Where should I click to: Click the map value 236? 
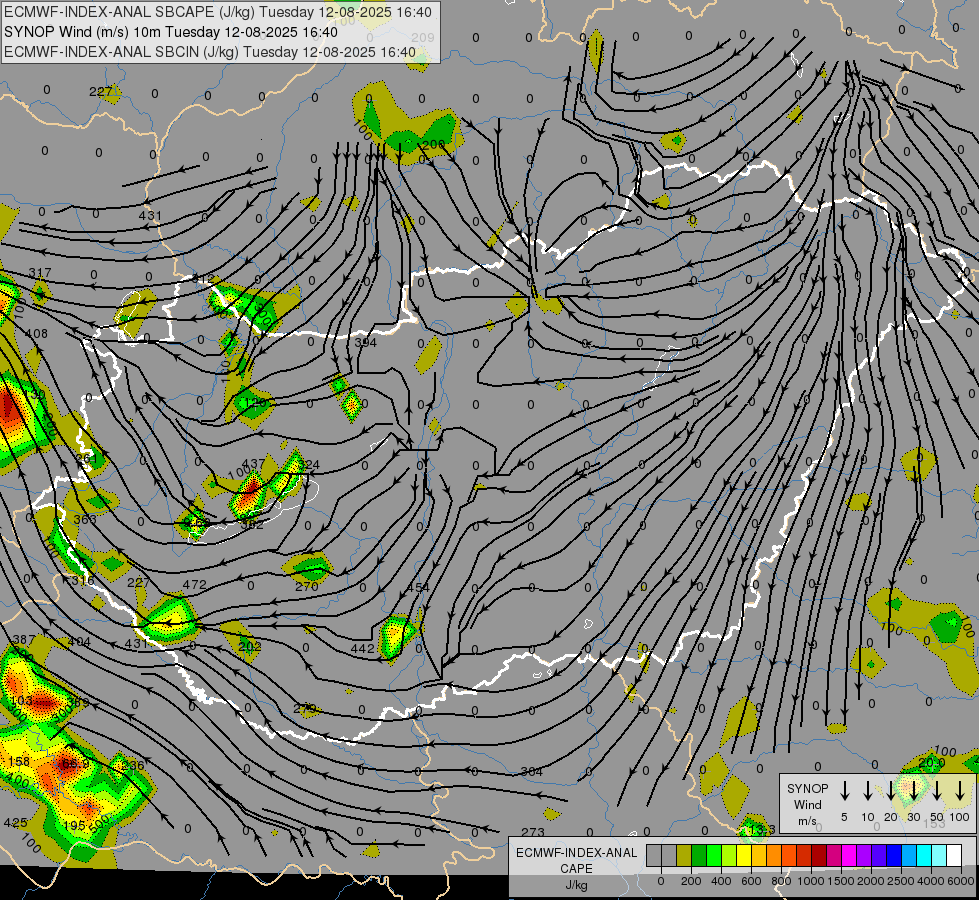pyautogui.click(x=132, y=765)
